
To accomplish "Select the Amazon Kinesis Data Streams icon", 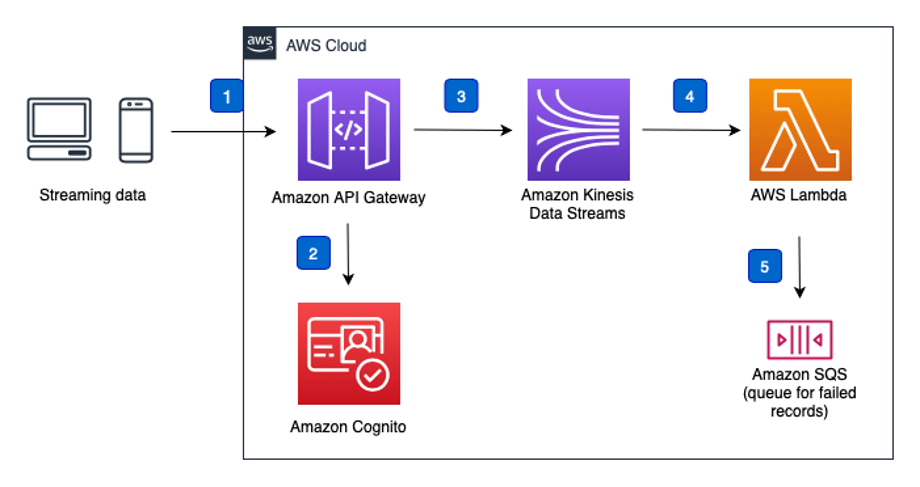I will (x=579, y=130).
